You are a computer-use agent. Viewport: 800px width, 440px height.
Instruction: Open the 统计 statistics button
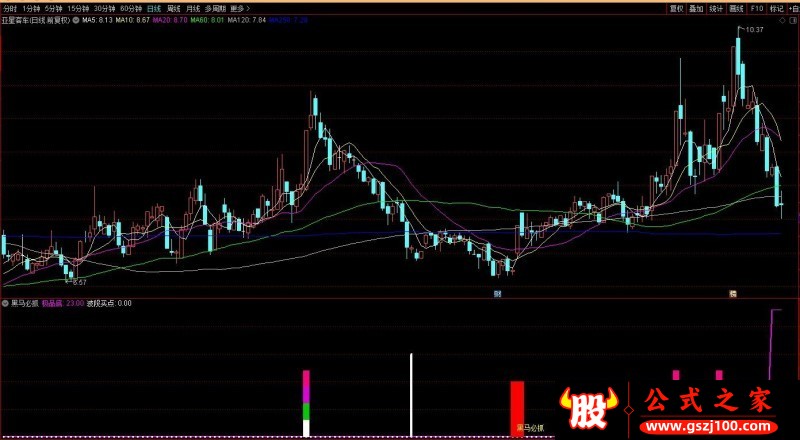tap(716, 8)
